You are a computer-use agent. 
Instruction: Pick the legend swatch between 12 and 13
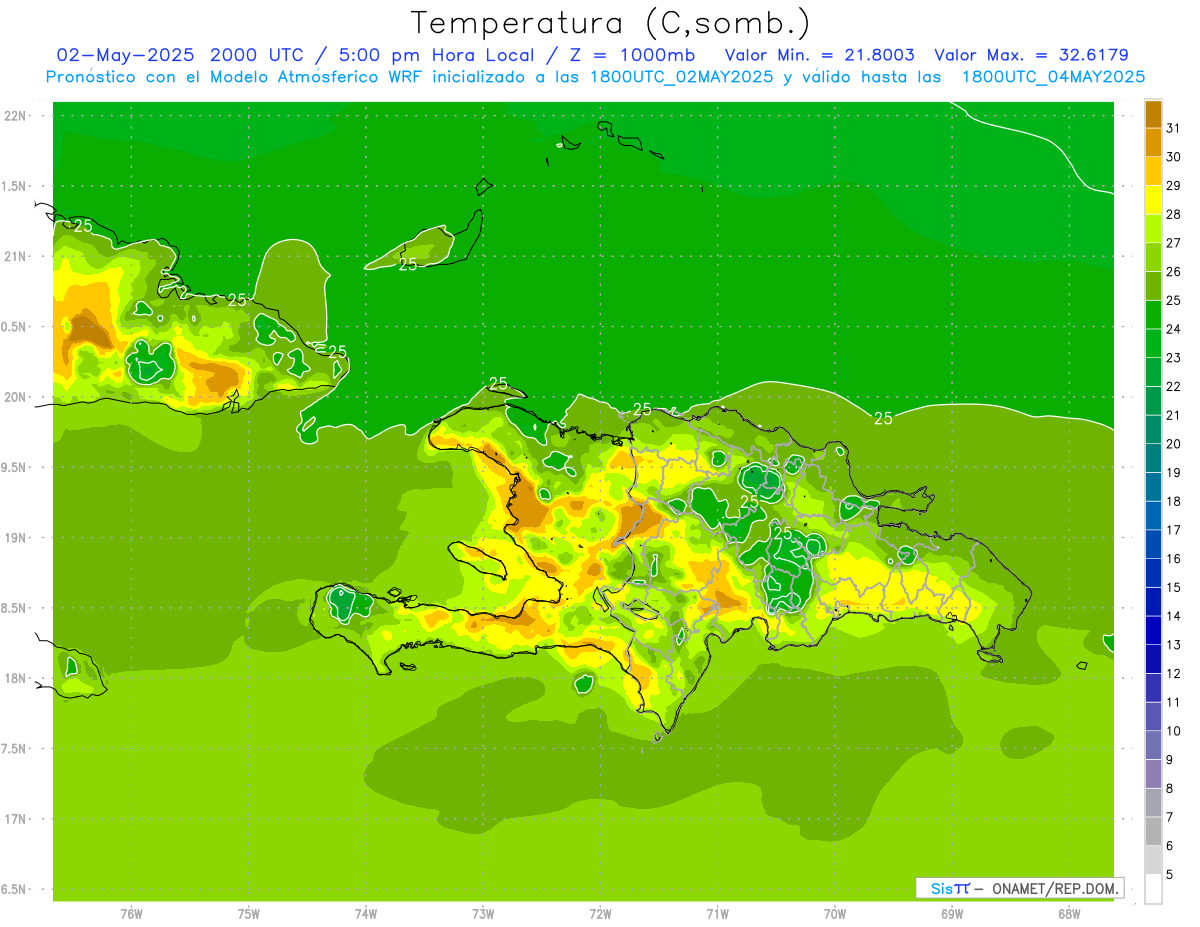click(1153, 659)
